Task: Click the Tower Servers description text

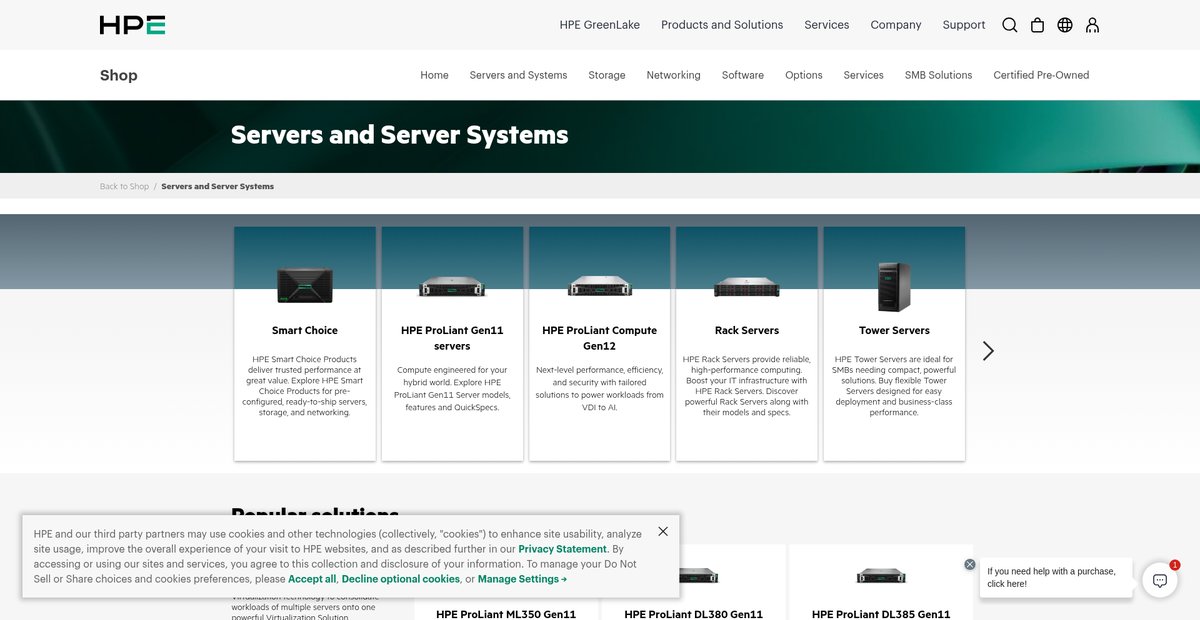Action: tap(894, 385)
